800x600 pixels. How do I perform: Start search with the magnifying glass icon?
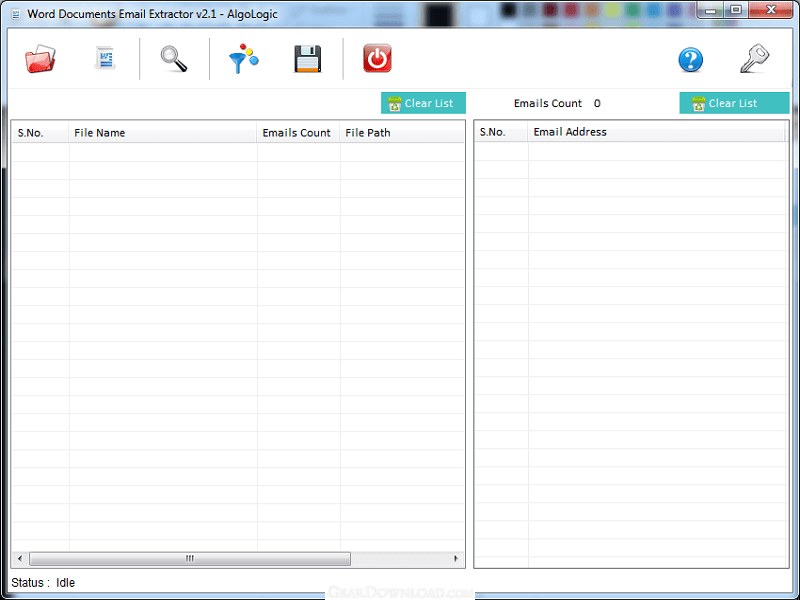click(174, 59)
